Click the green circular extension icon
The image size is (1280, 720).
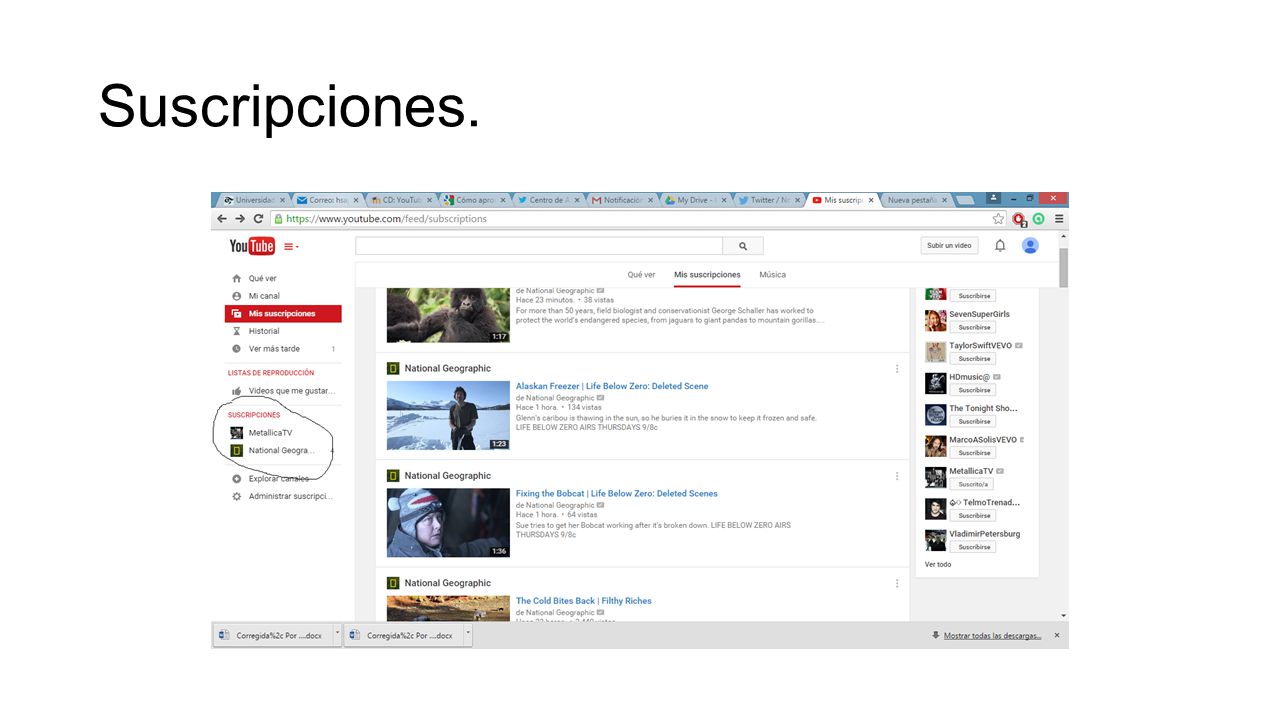pyautogui.click(x=1039, y=219)
